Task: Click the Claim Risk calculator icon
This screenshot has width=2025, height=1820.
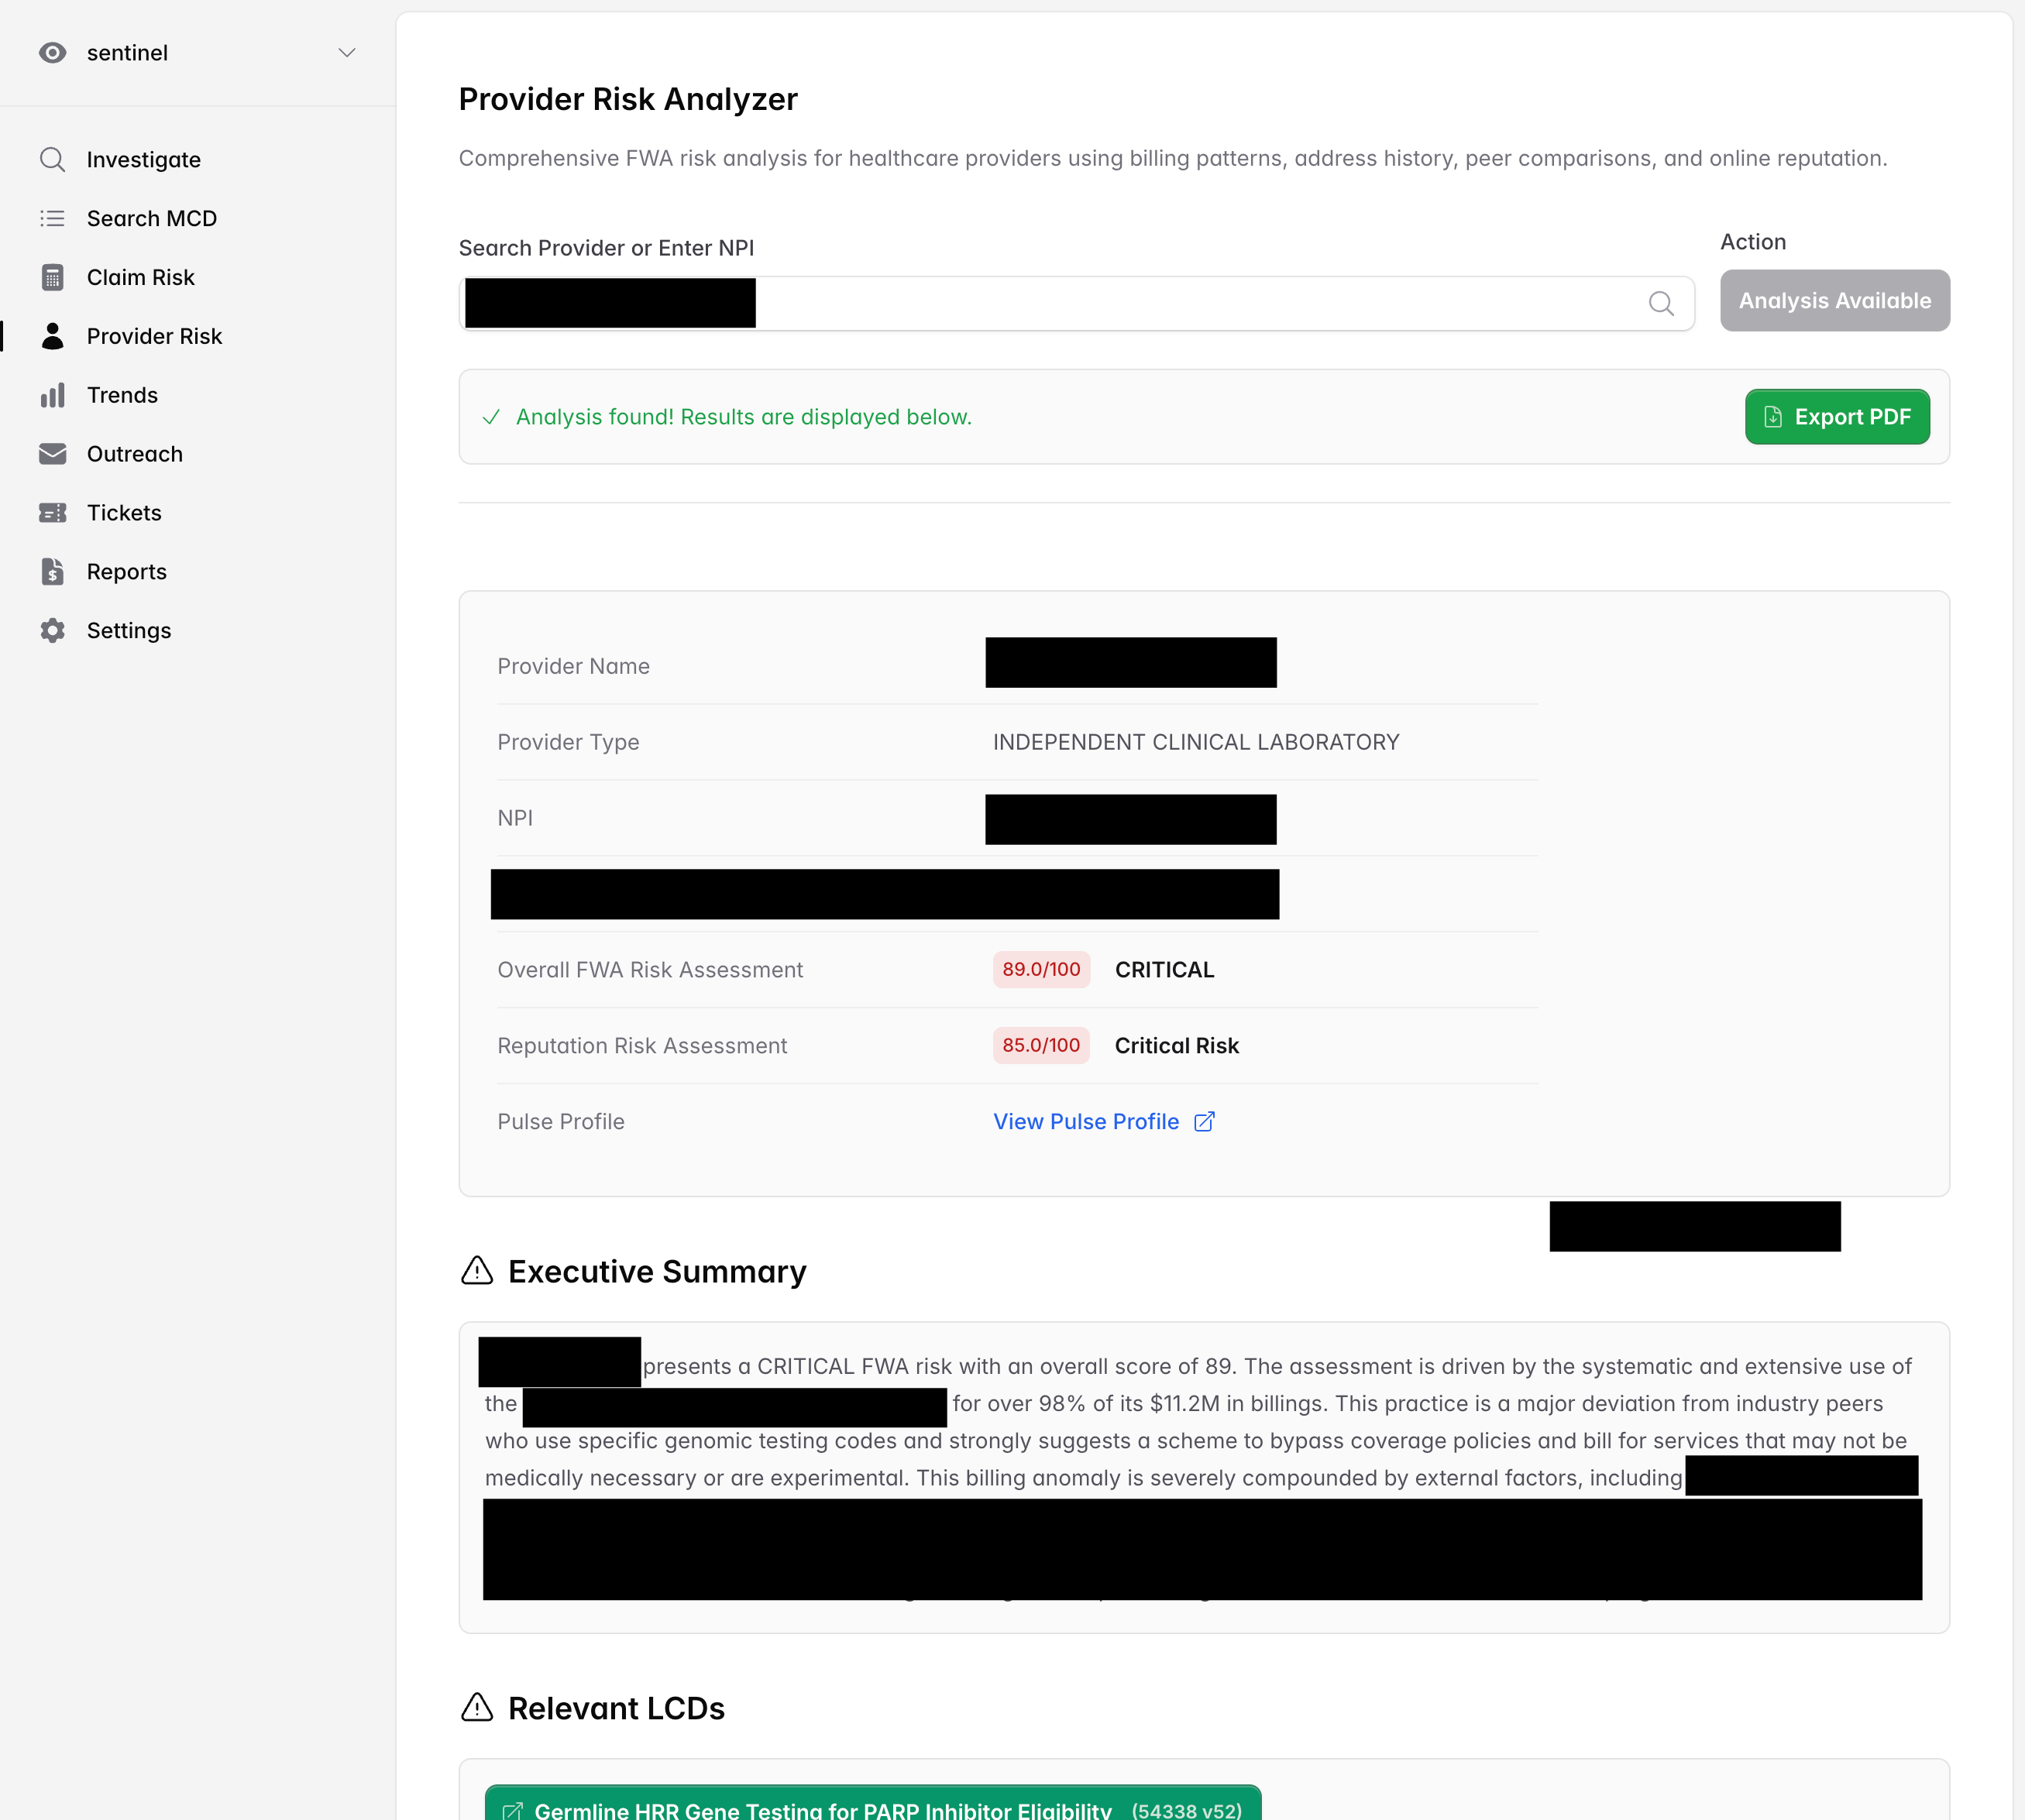Action: point(52,277)
